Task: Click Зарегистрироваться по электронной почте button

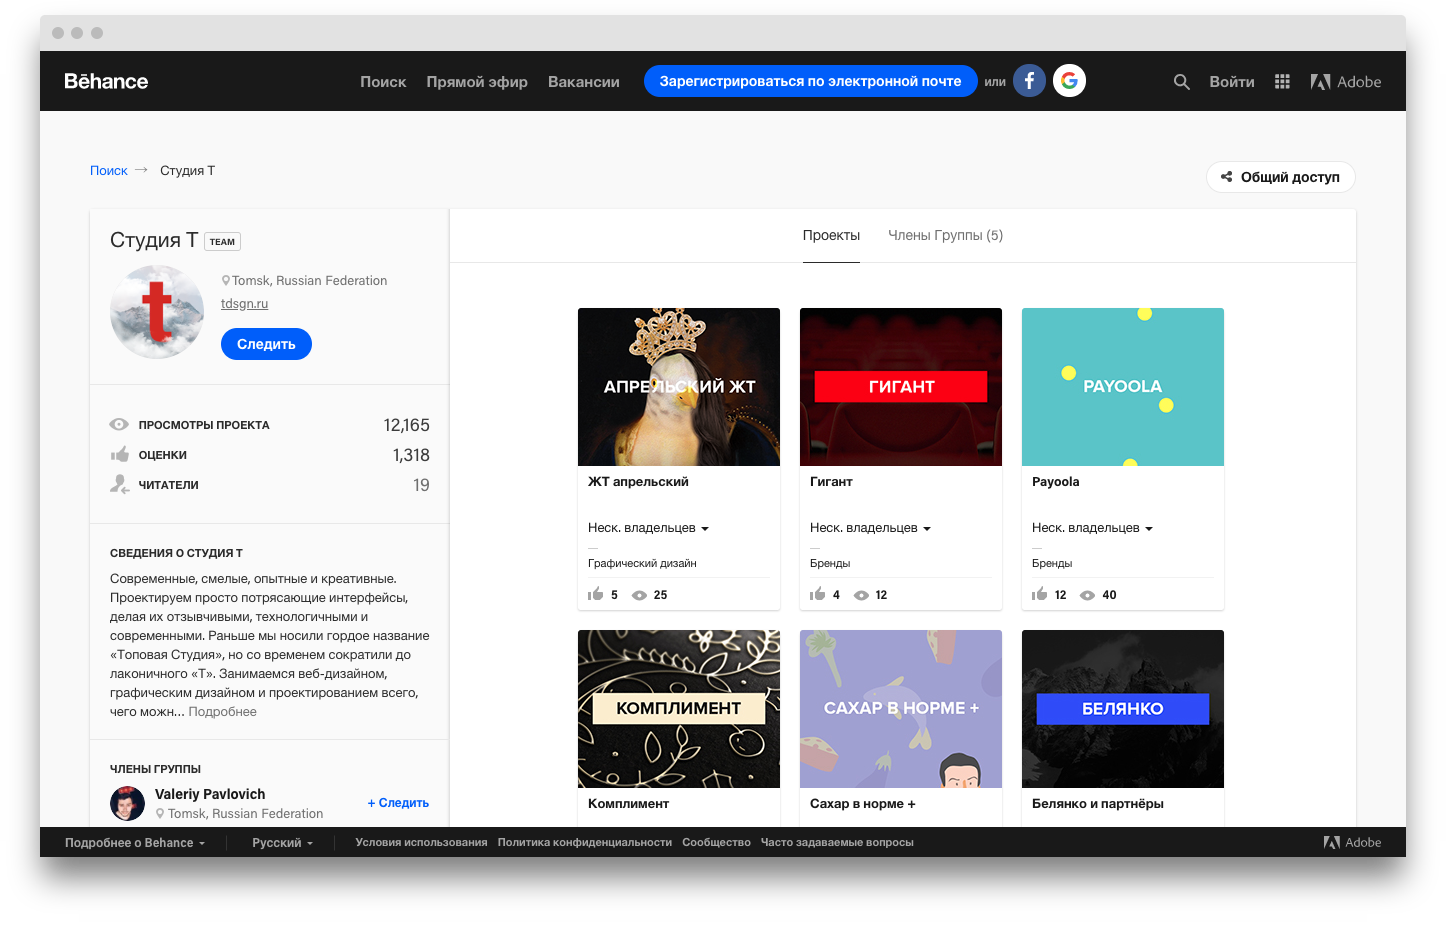Action: pyautogui.click(x=811, y=81)
